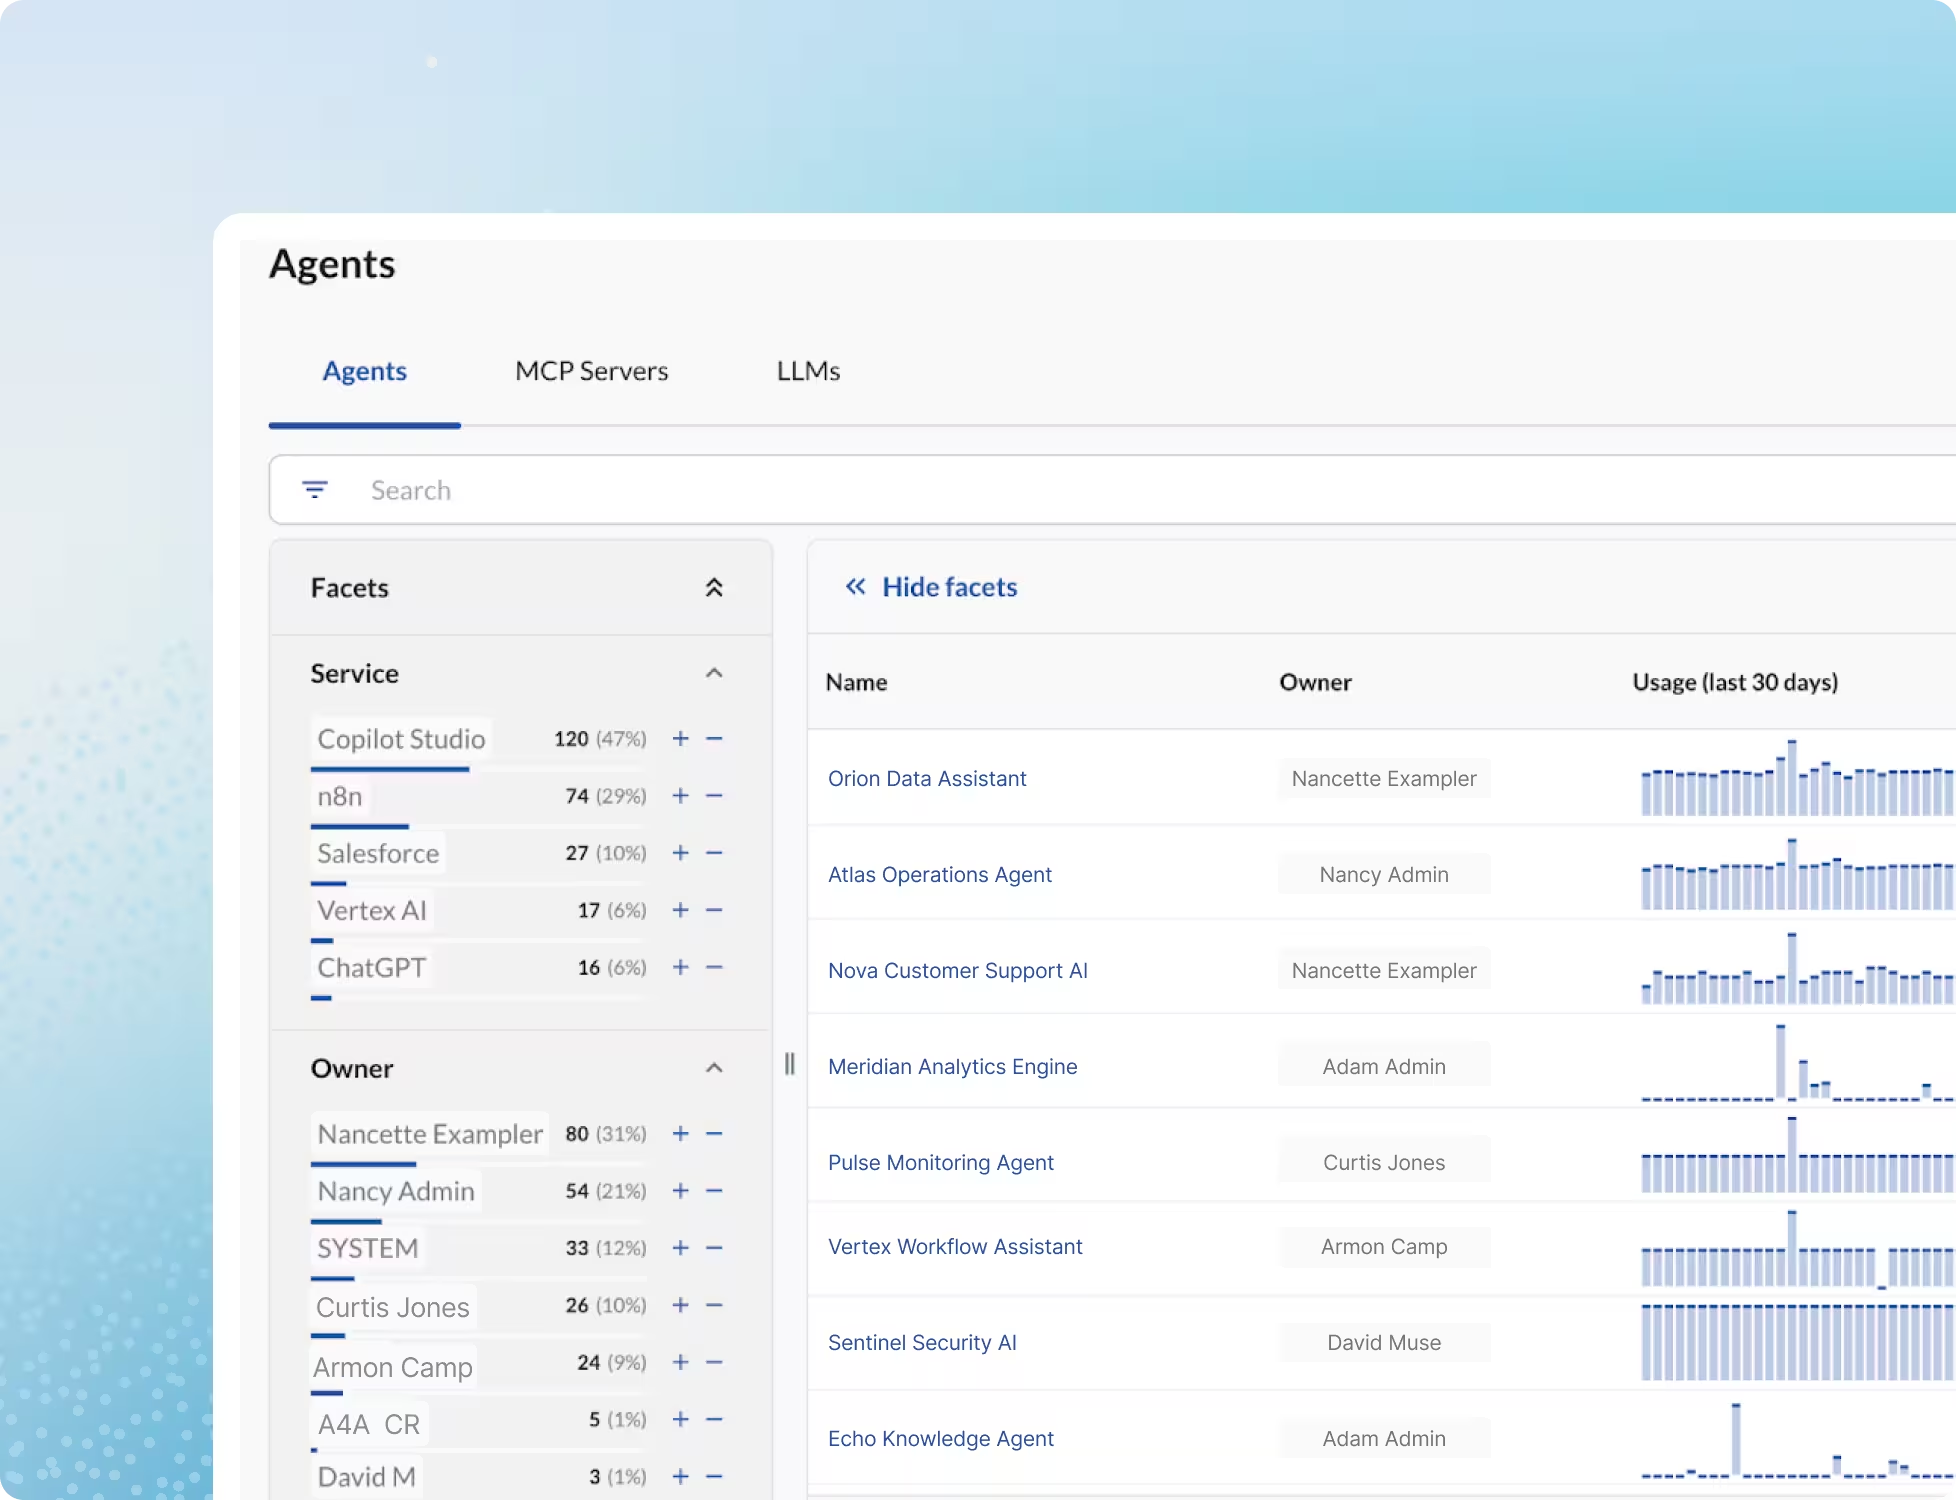Switch to the Agents tab
Screen dimensions: 1956x1500
364,371
